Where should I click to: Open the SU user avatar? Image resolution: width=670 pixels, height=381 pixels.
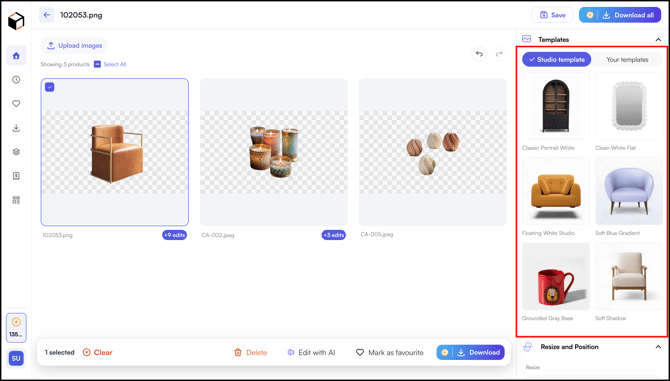click(x=16, y=358)
